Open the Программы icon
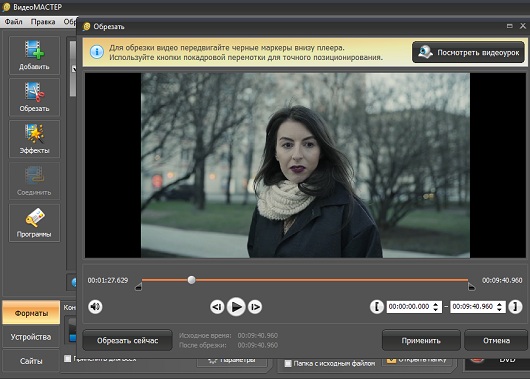 tap(34, 223)
